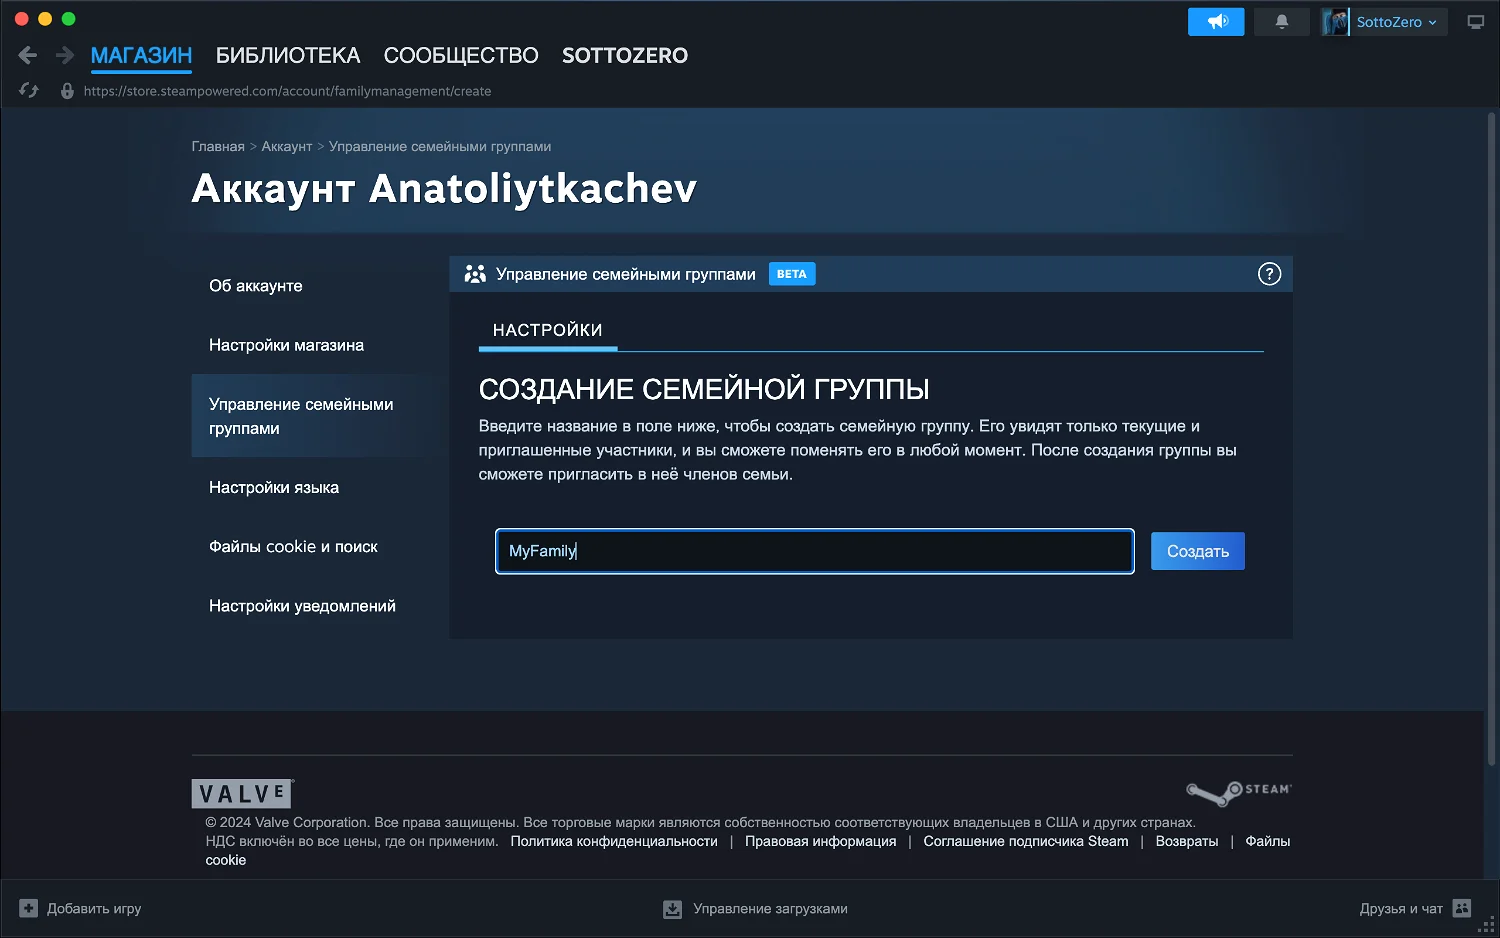Open Политика конфиденциальности link

pyautogui.click(x=614, y=841)
